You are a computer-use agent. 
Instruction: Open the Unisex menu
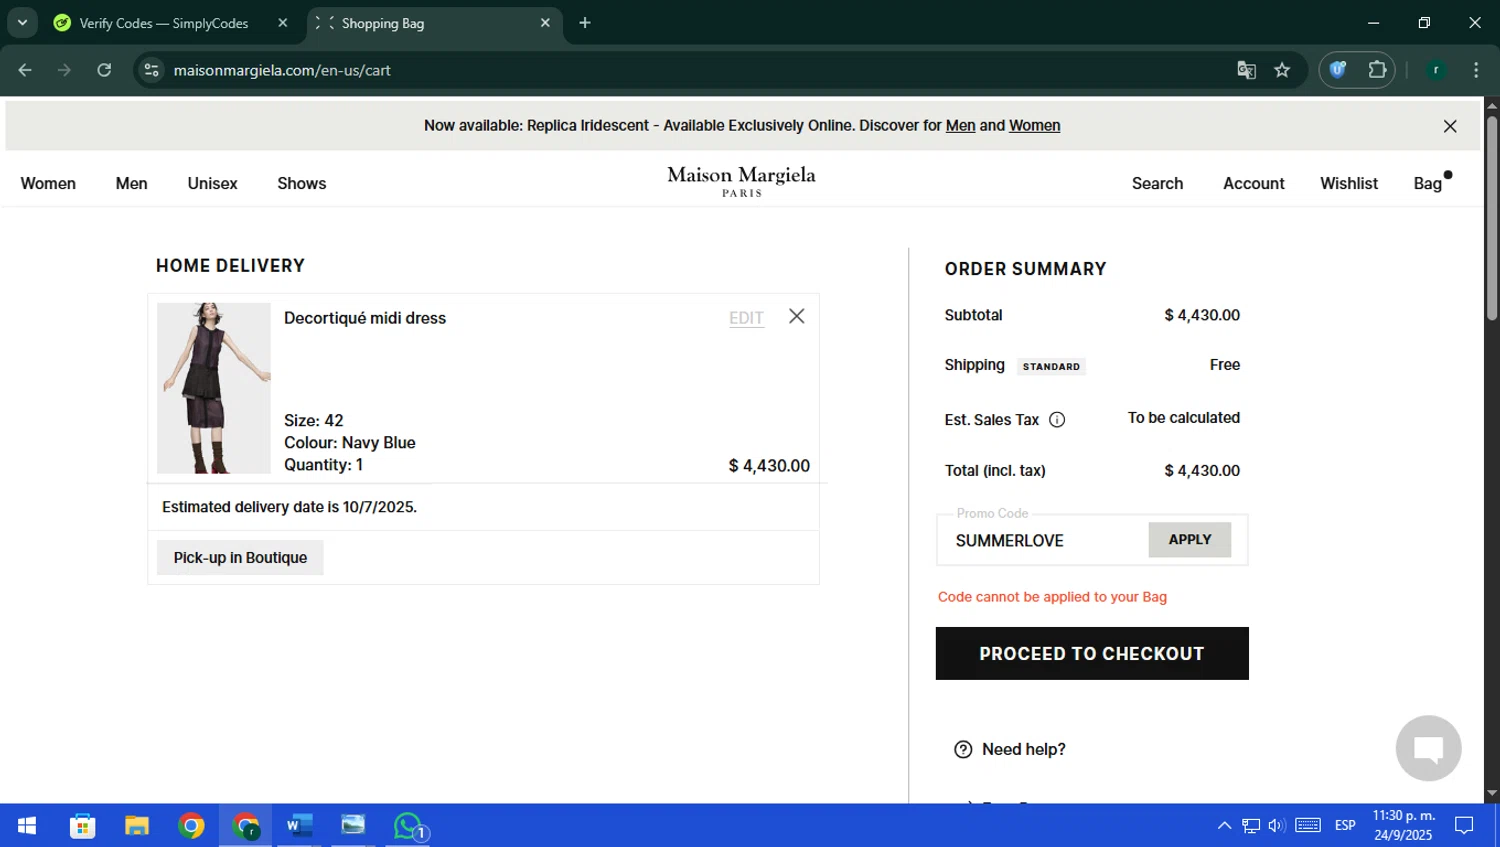pyautogui.click(x=212, y=184)
